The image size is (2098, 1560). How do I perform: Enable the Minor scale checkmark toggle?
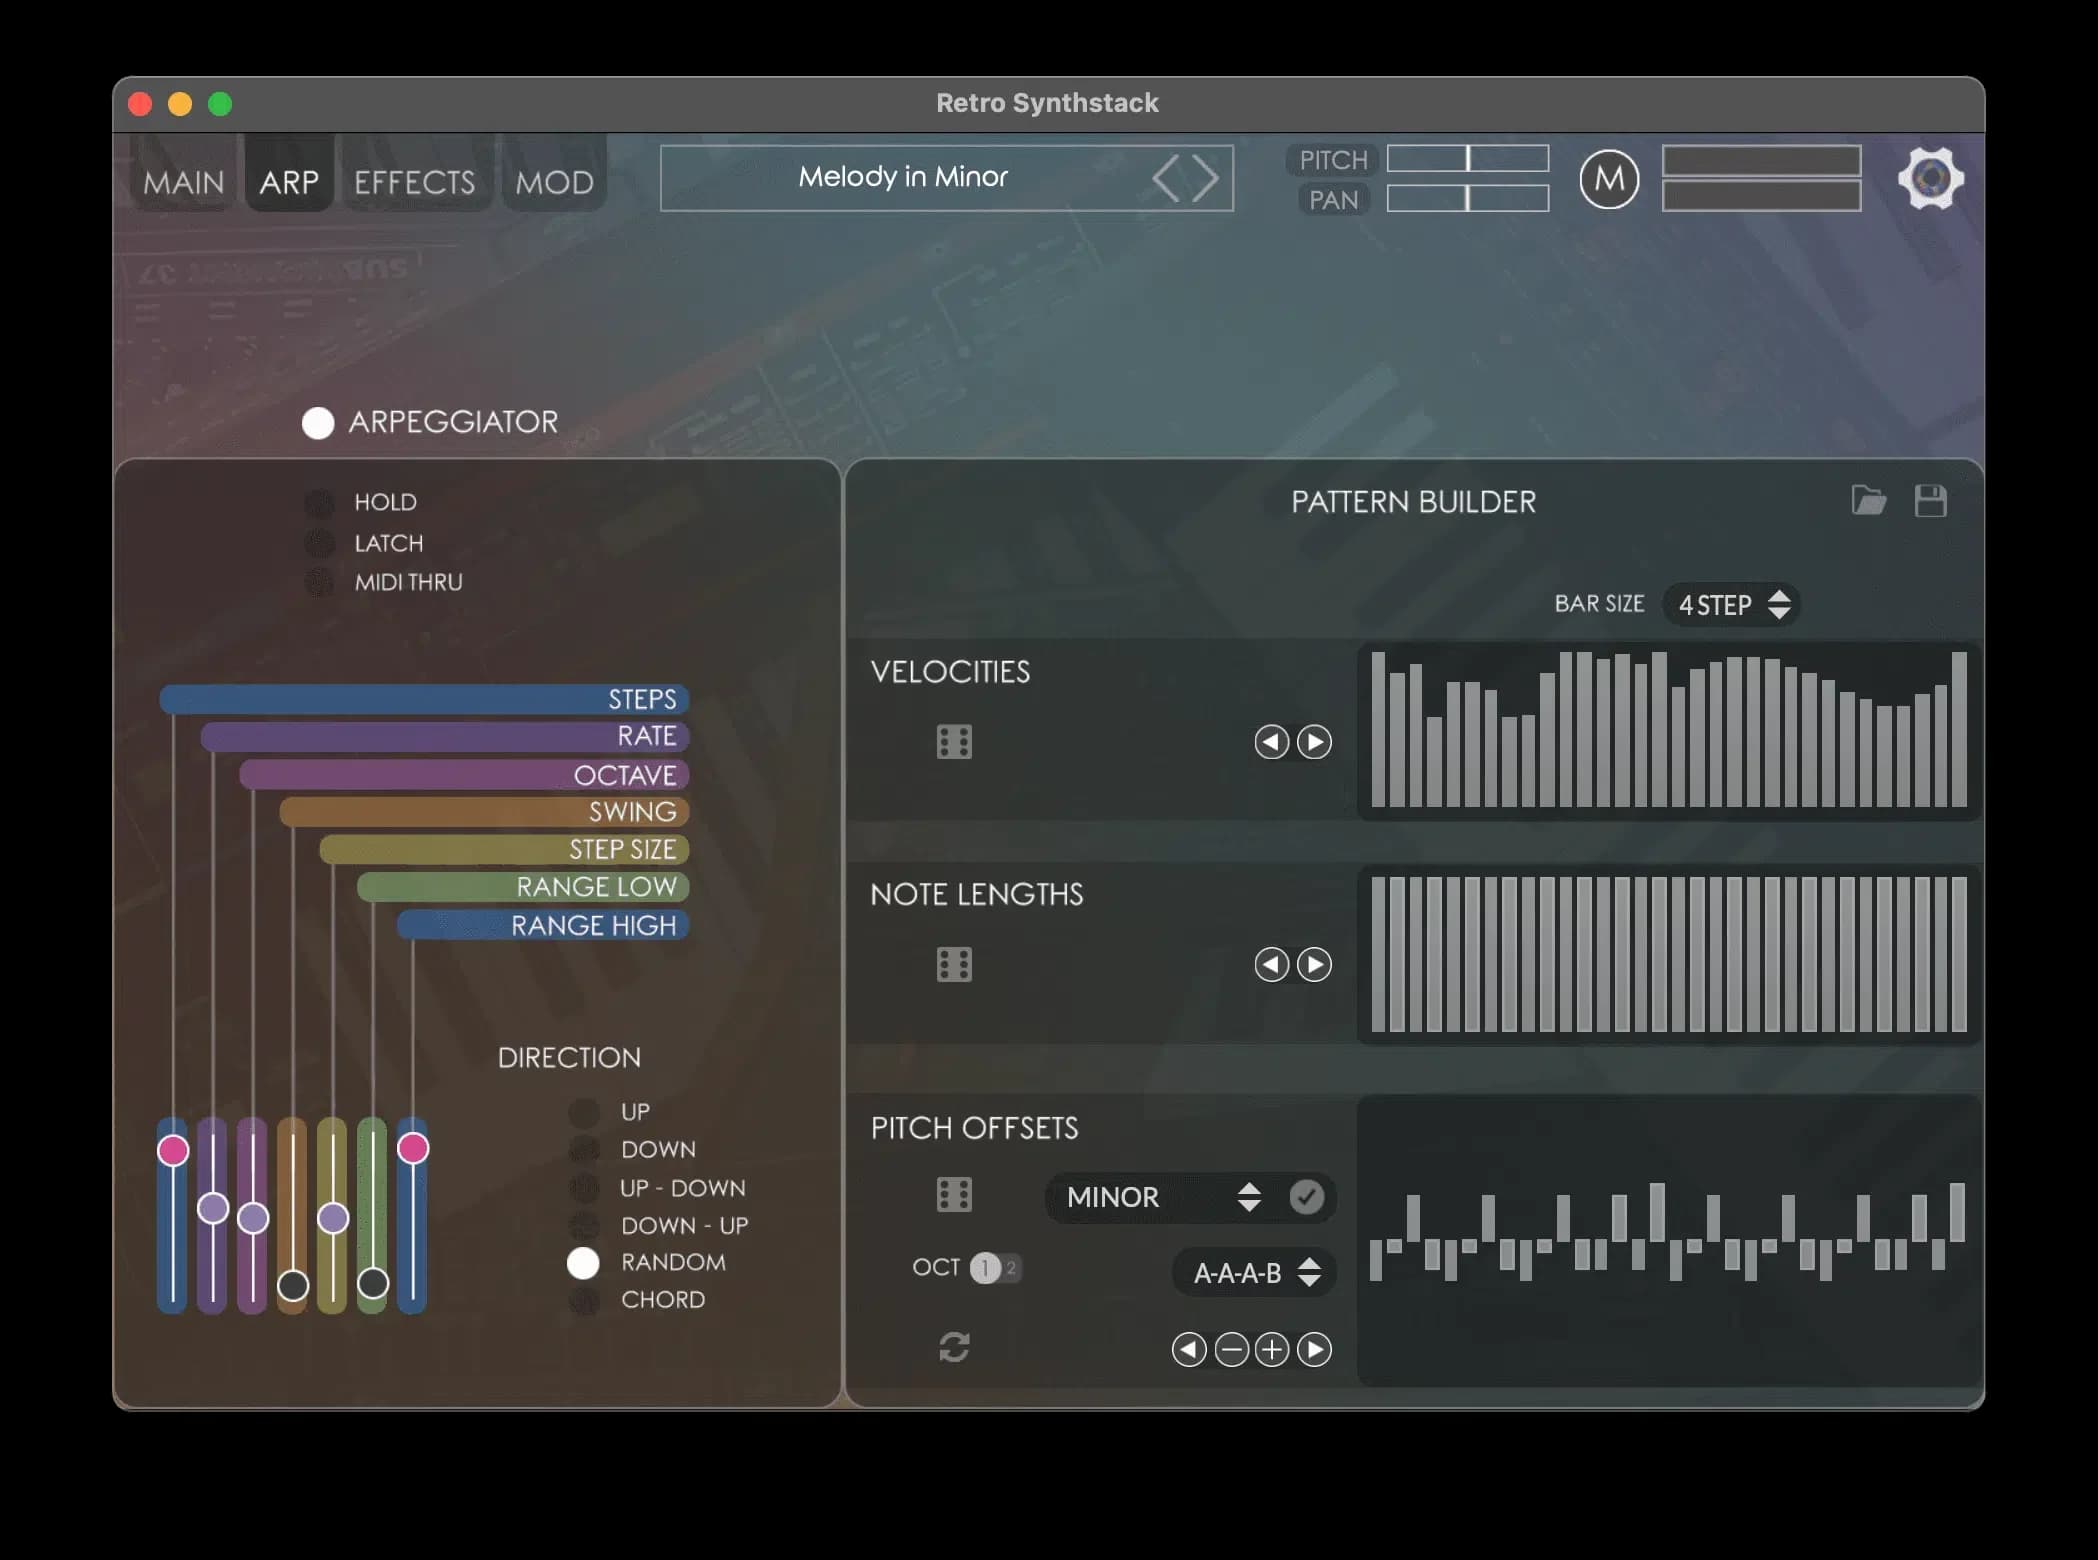point(1306,1197)
